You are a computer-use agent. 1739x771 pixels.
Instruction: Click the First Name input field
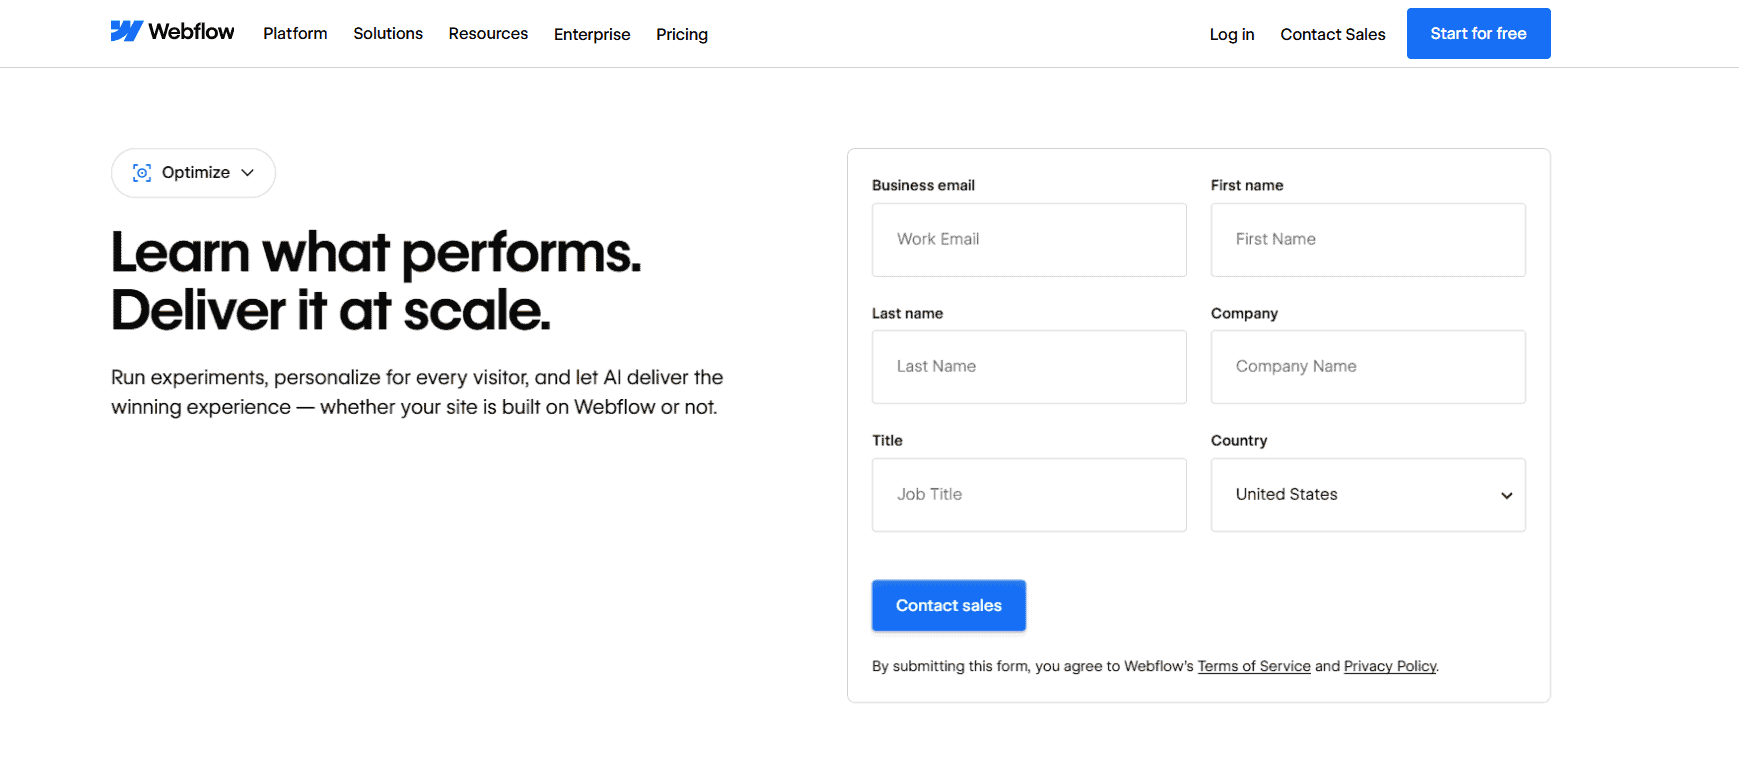coord(1367,239)
